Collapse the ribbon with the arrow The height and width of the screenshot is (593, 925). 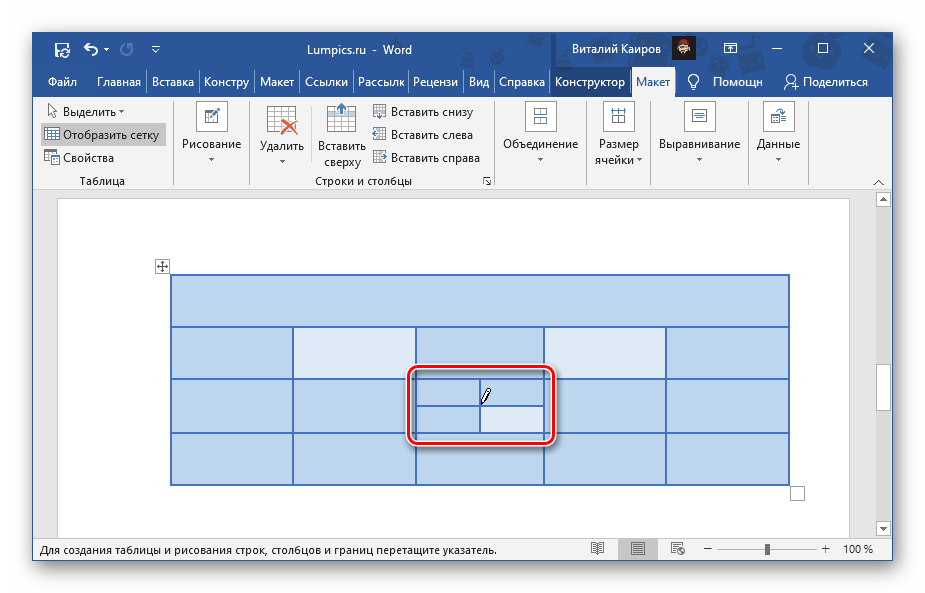[x=879, y=182]
